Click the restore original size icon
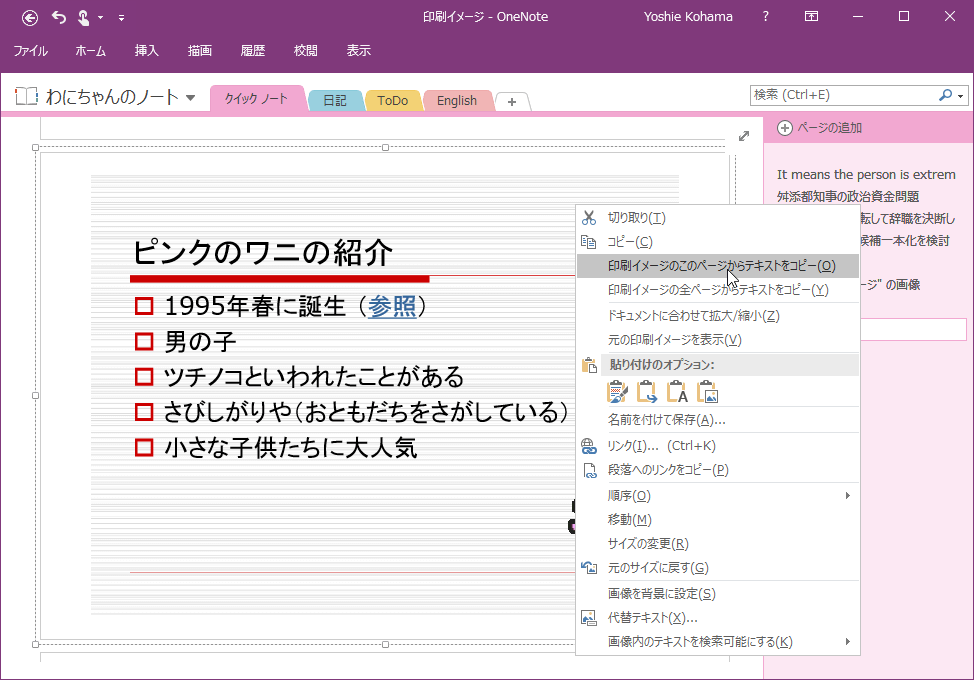974x680 pixels. (x=588, y=568)
